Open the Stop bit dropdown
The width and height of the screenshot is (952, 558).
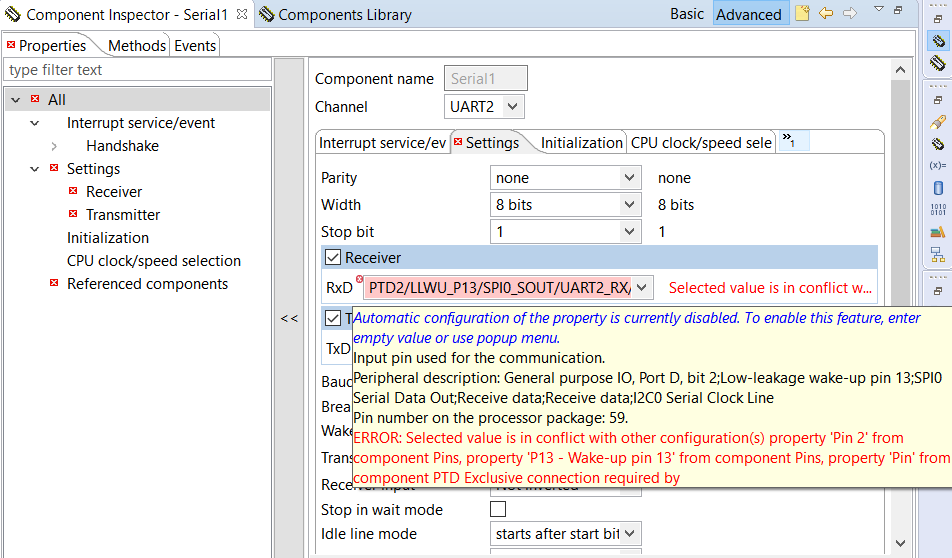click(x=630, y=231)
